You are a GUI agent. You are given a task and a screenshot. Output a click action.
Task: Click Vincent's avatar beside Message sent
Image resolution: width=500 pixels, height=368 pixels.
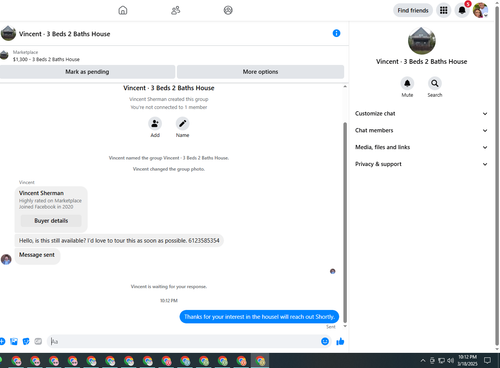[6, 259]
